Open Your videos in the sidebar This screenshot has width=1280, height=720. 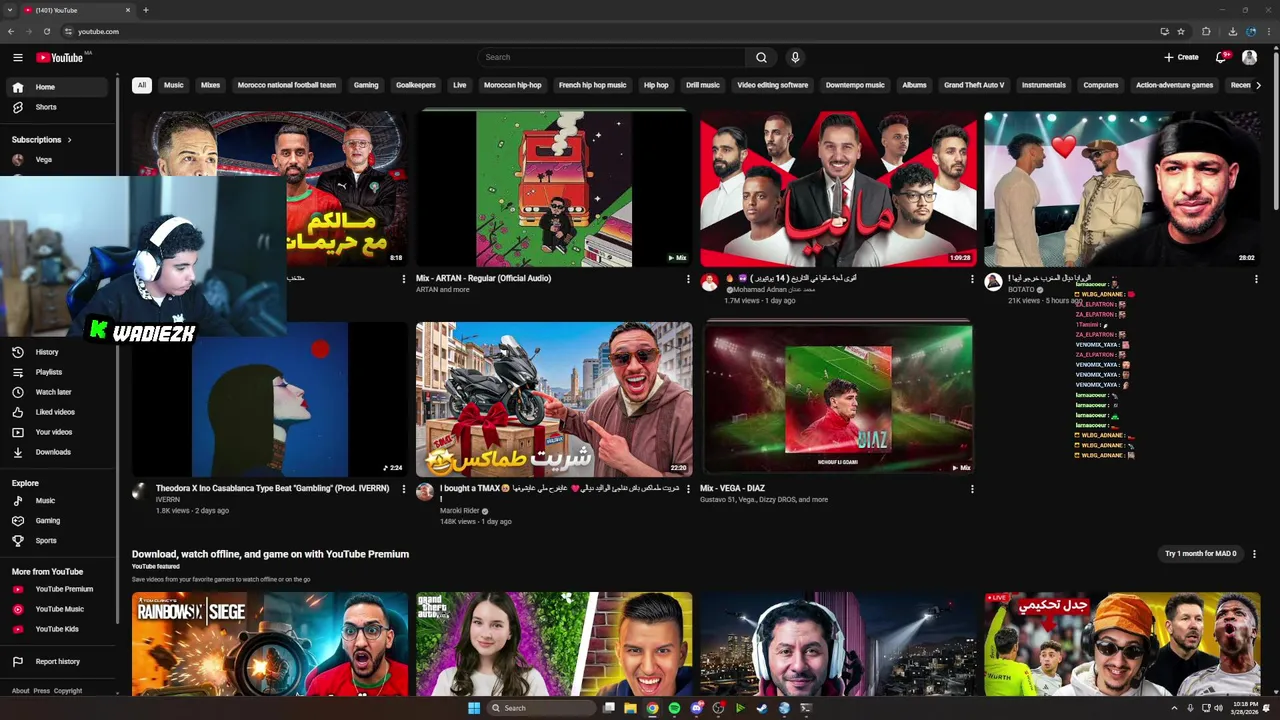pos(59,432)
